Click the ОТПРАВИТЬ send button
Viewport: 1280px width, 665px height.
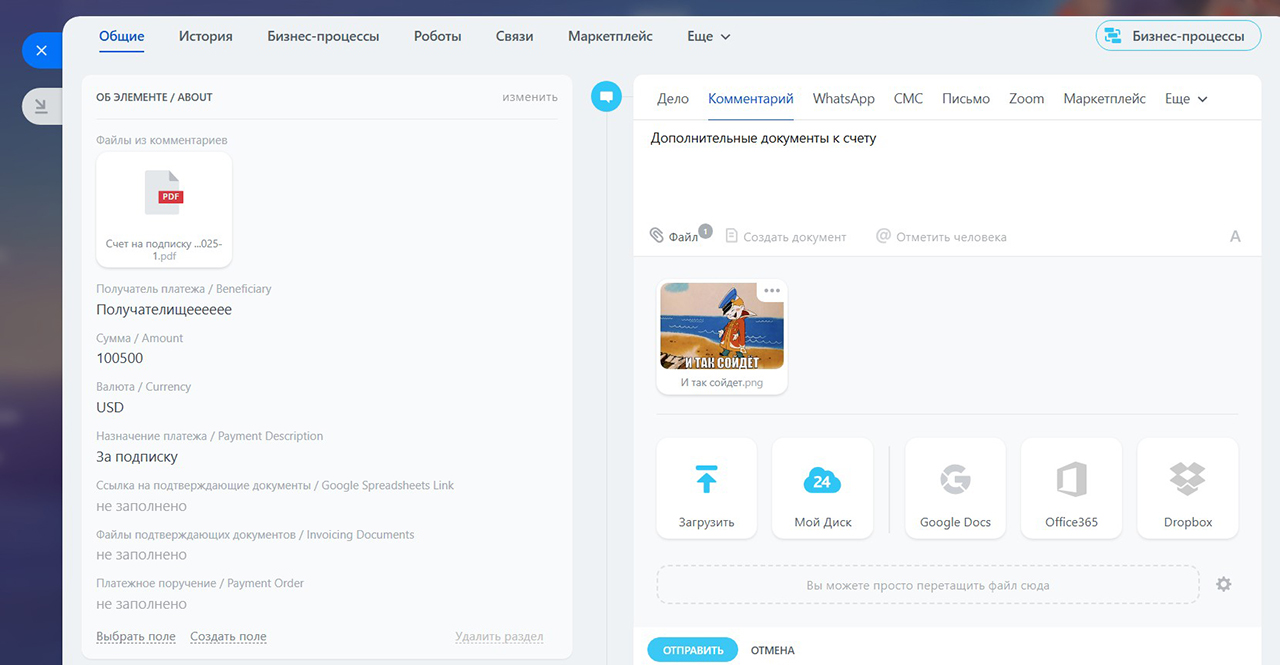[692, 650]
